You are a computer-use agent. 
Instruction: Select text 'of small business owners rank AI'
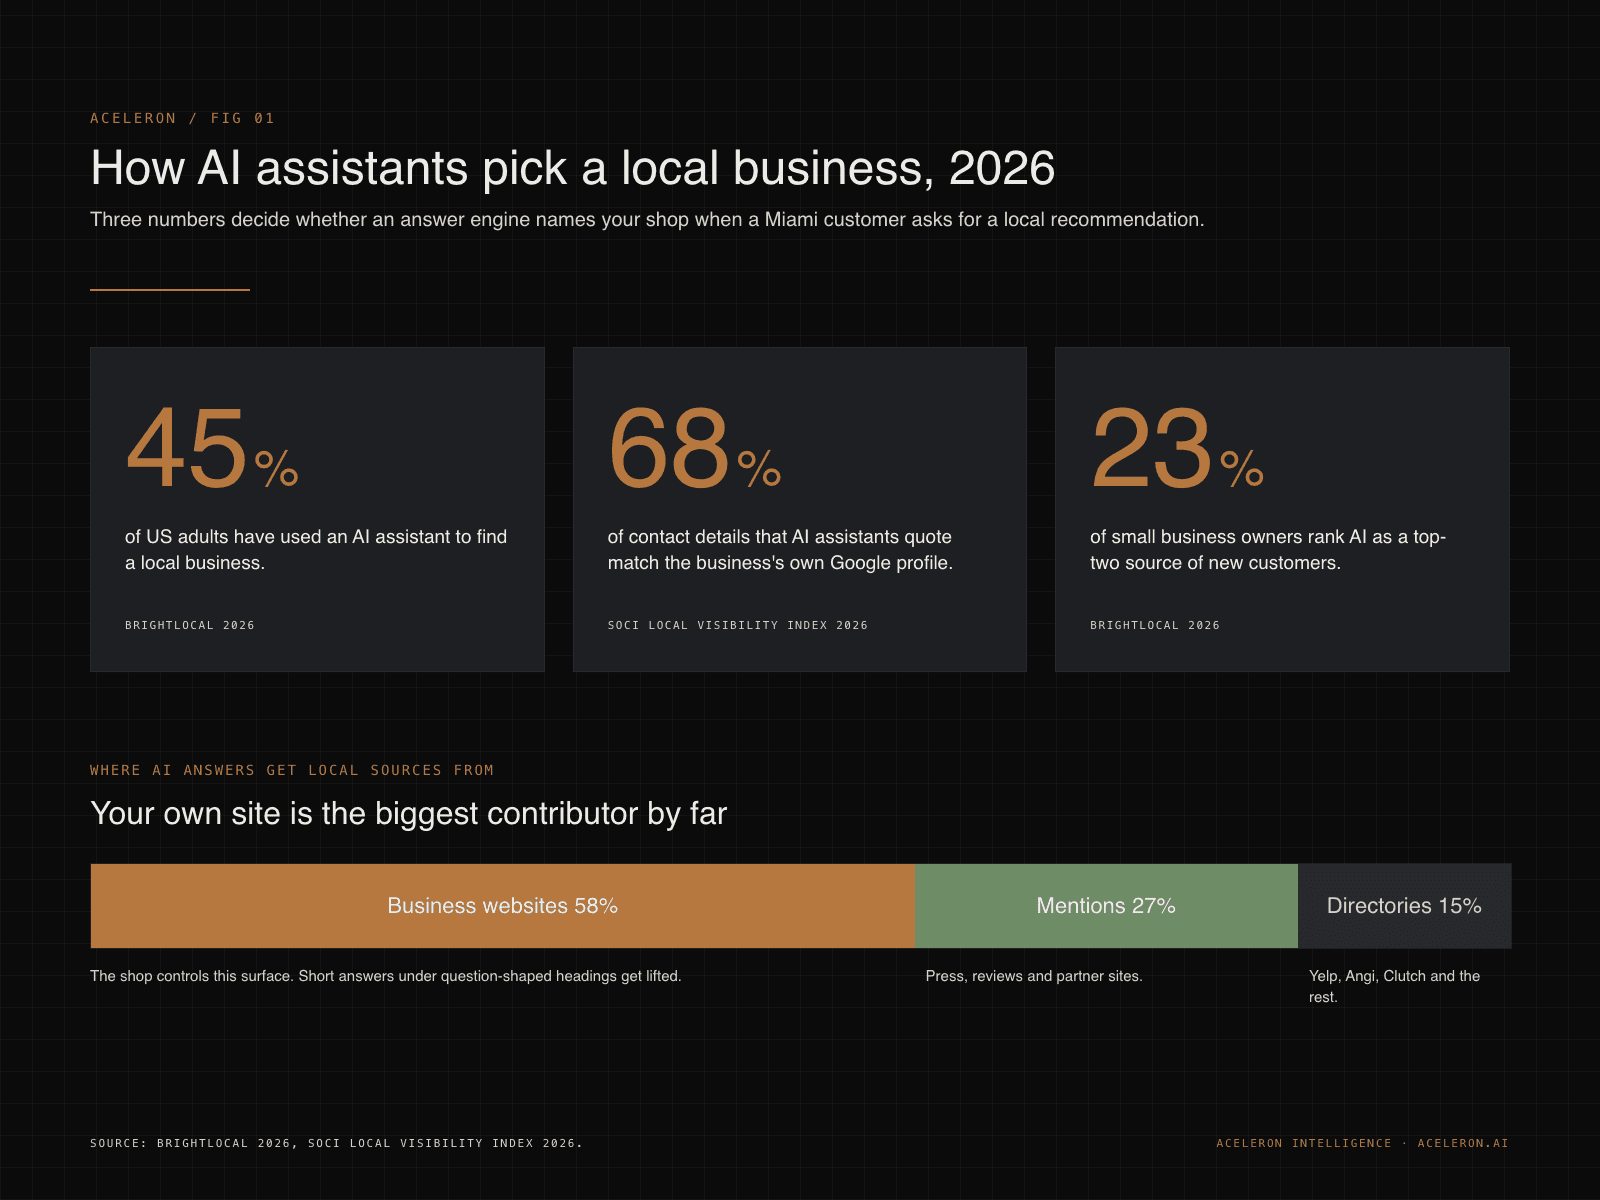point(1228,537)
